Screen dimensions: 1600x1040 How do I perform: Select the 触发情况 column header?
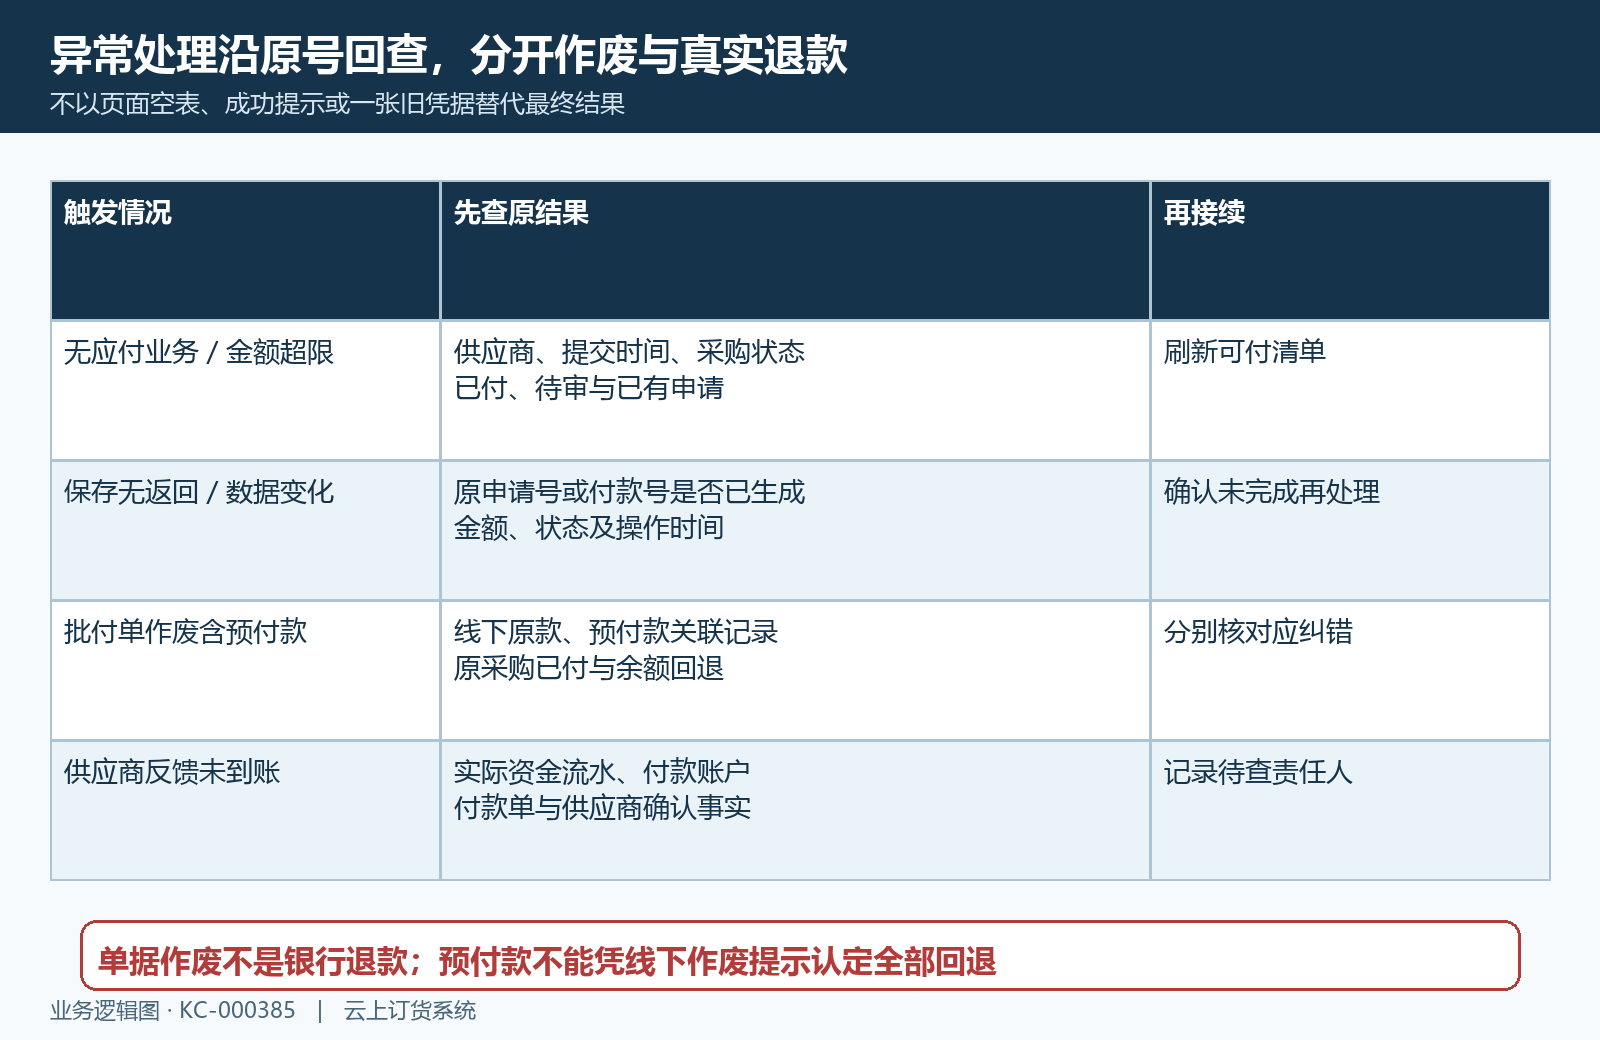245,250
